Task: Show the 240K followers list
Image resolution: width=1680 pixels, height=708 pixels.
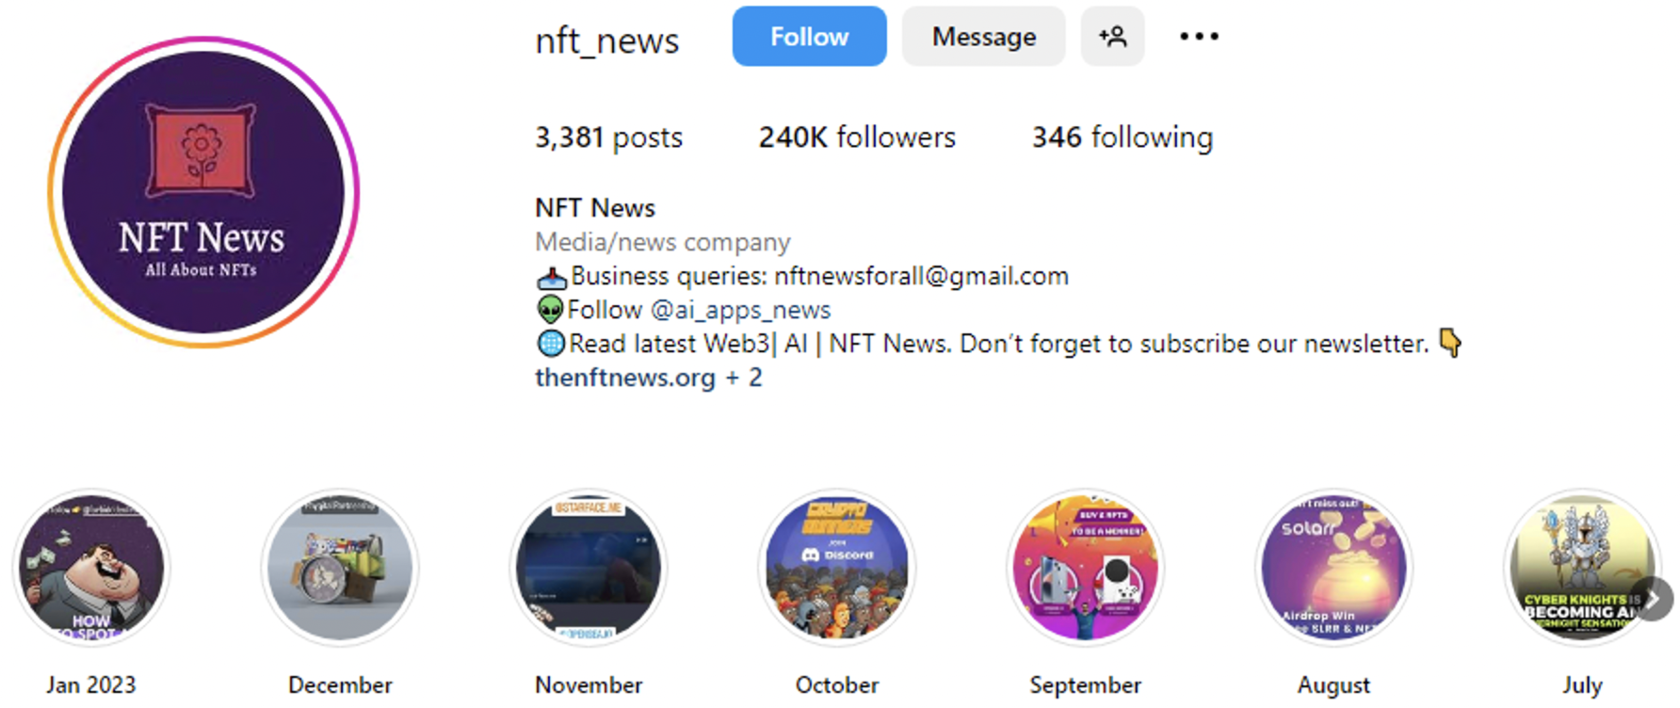Action: pyautogui.click(x=857, y=137)
